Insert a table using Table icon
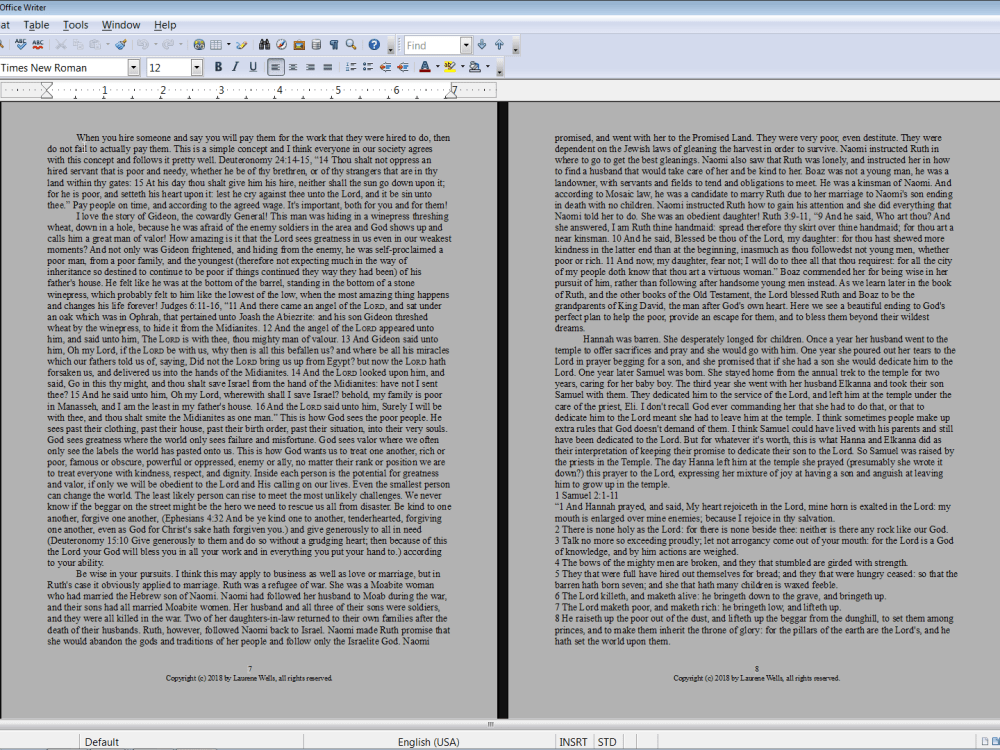 pyautogui.click(x=216, y=45)
